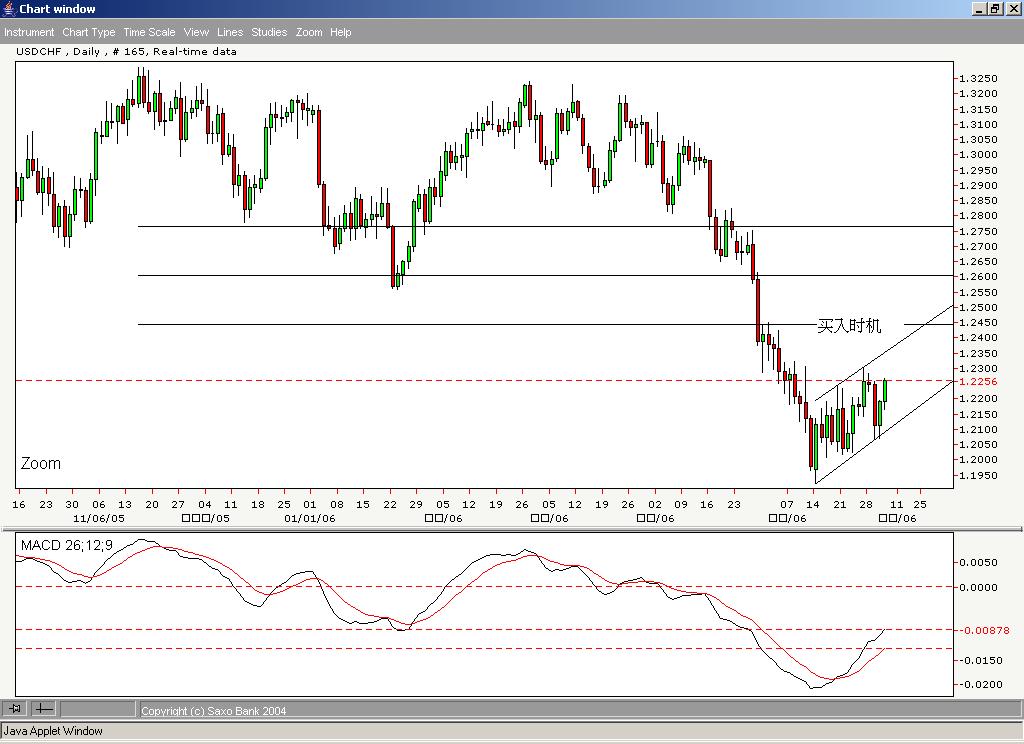The height and width of the screenshot is (744, 1024).
Task: Open the Instrument menu
Action: pyautogui.click(x=29, y=32)
